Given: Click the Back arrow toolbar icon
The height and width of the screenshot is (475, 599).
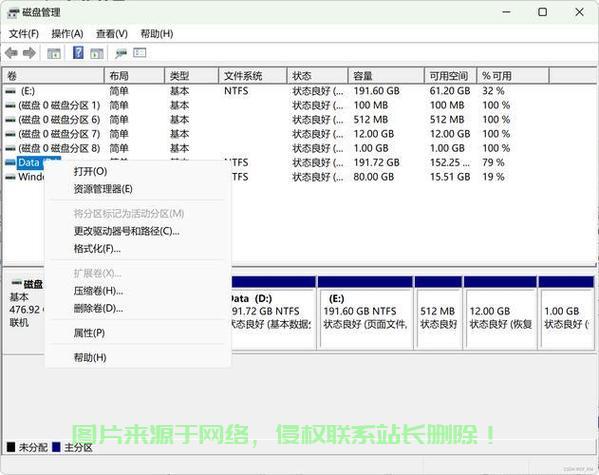Looking at the screenshot, I should coord(11,53).
